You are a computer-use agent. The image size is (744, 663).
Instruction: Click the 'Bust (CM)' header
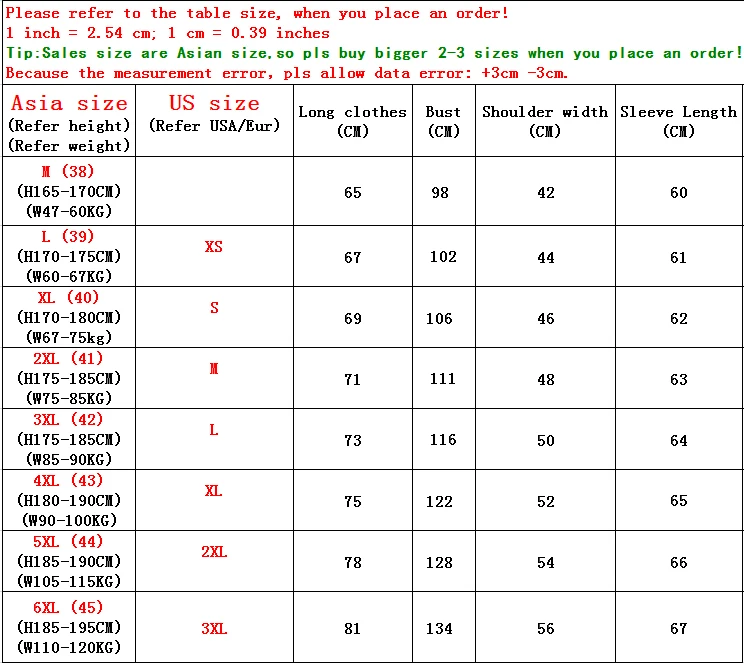coord(444,121)
